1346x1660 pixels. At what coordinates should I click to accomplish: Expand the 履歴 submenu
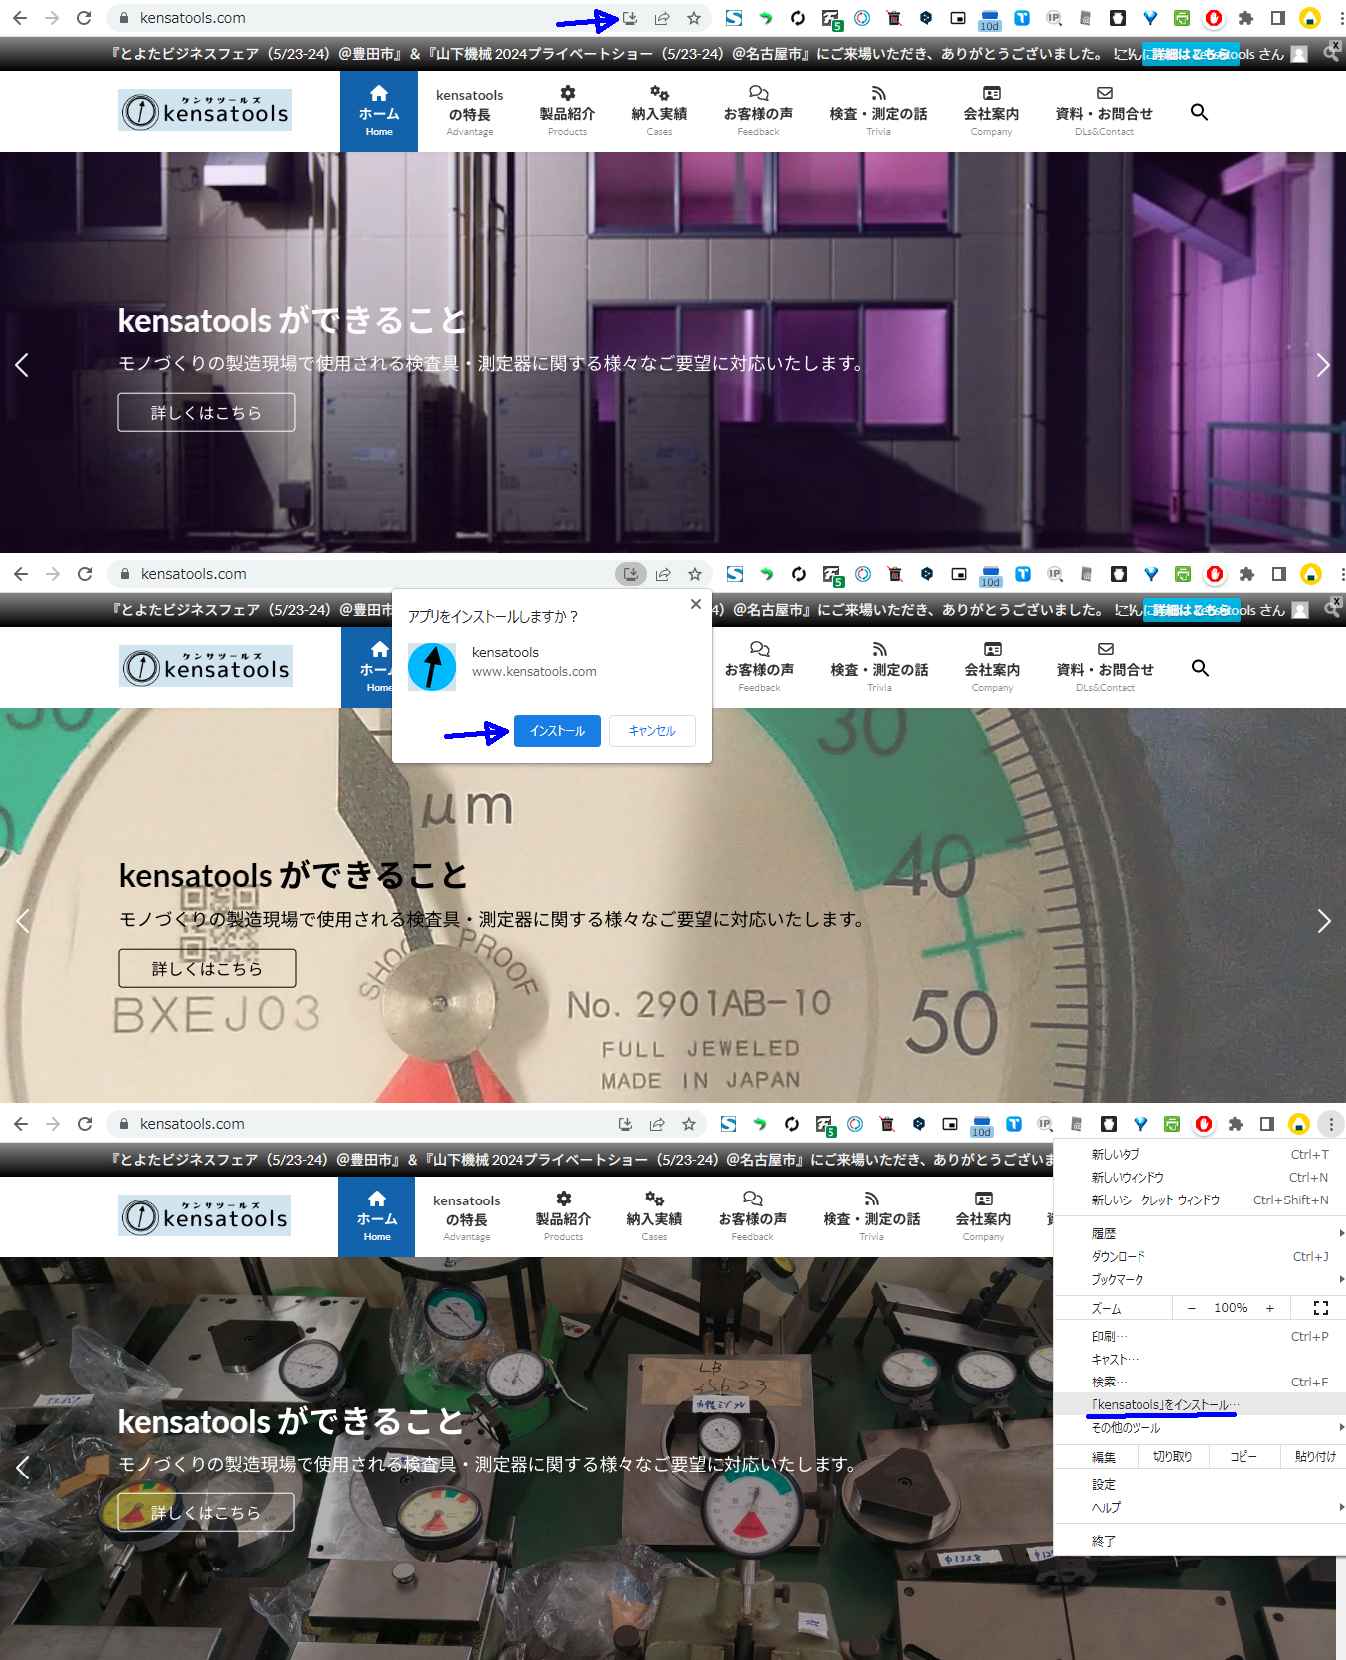pyautogui.click(x=1104, y=1233)
